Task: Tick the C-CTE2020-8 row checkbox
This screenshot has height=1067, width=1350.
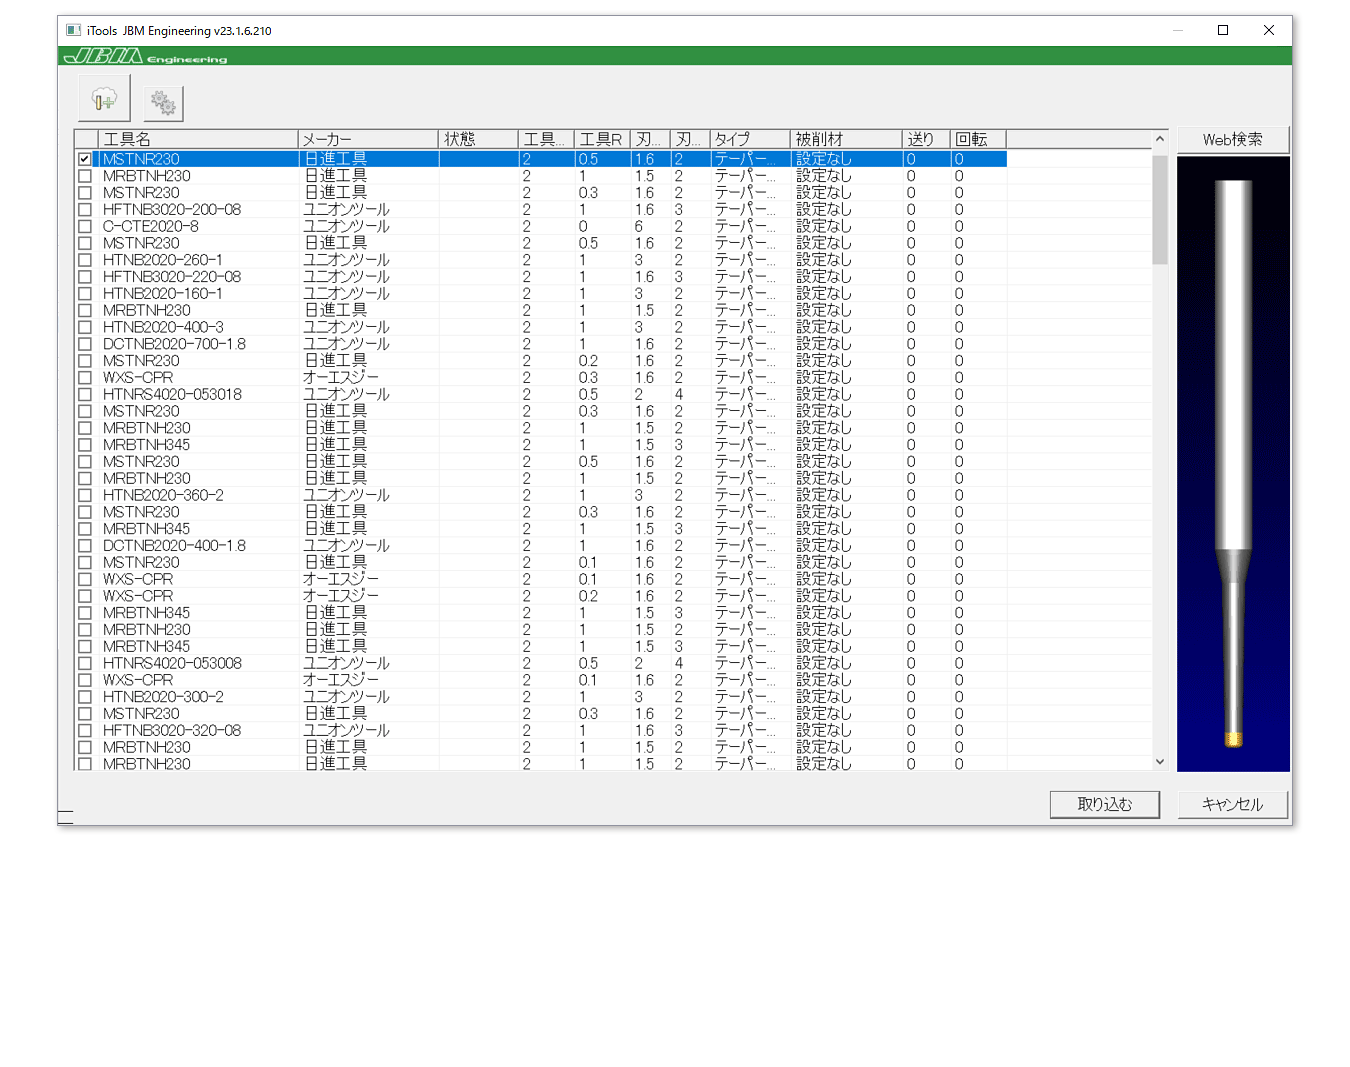Action: [x=85, y=227]
